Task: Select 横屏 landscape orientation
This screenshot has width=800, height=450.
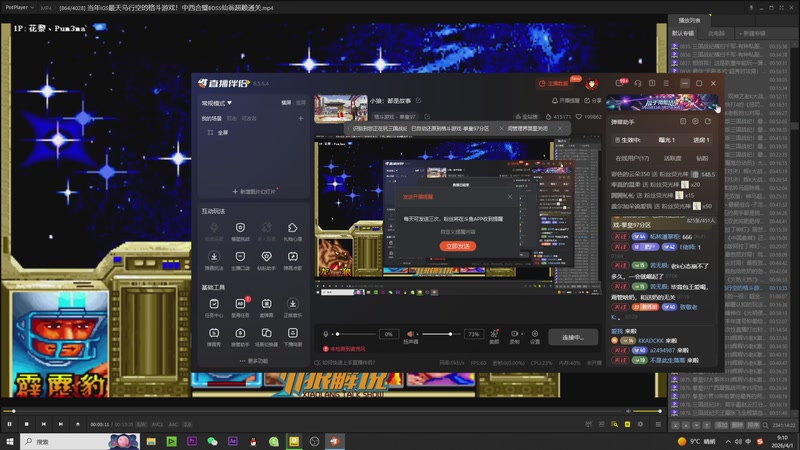Action: point(286,103)
